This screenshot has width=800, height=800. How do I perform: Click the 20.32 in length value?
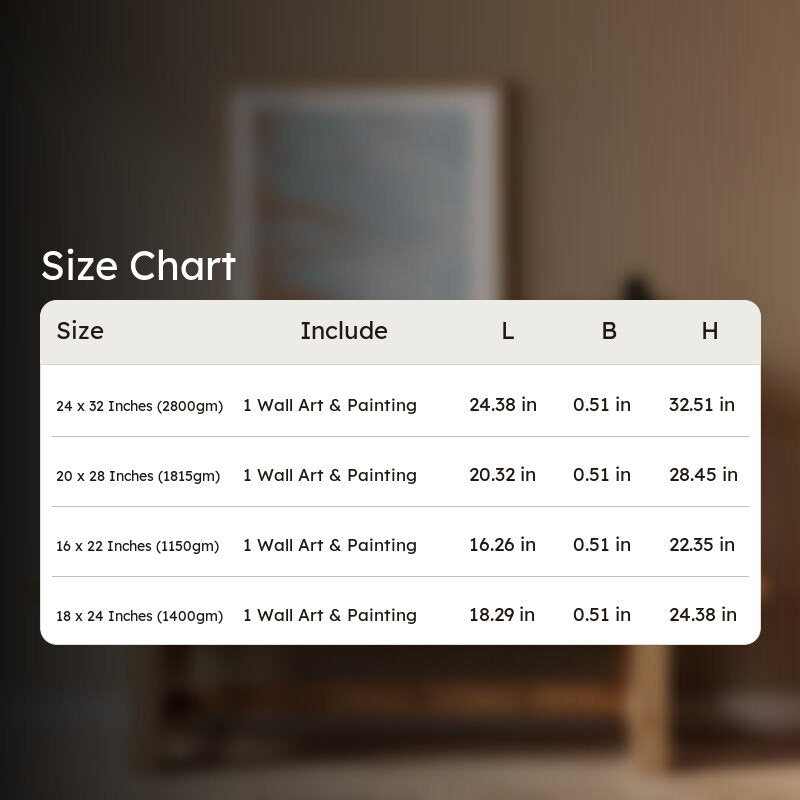click(503, 474)
